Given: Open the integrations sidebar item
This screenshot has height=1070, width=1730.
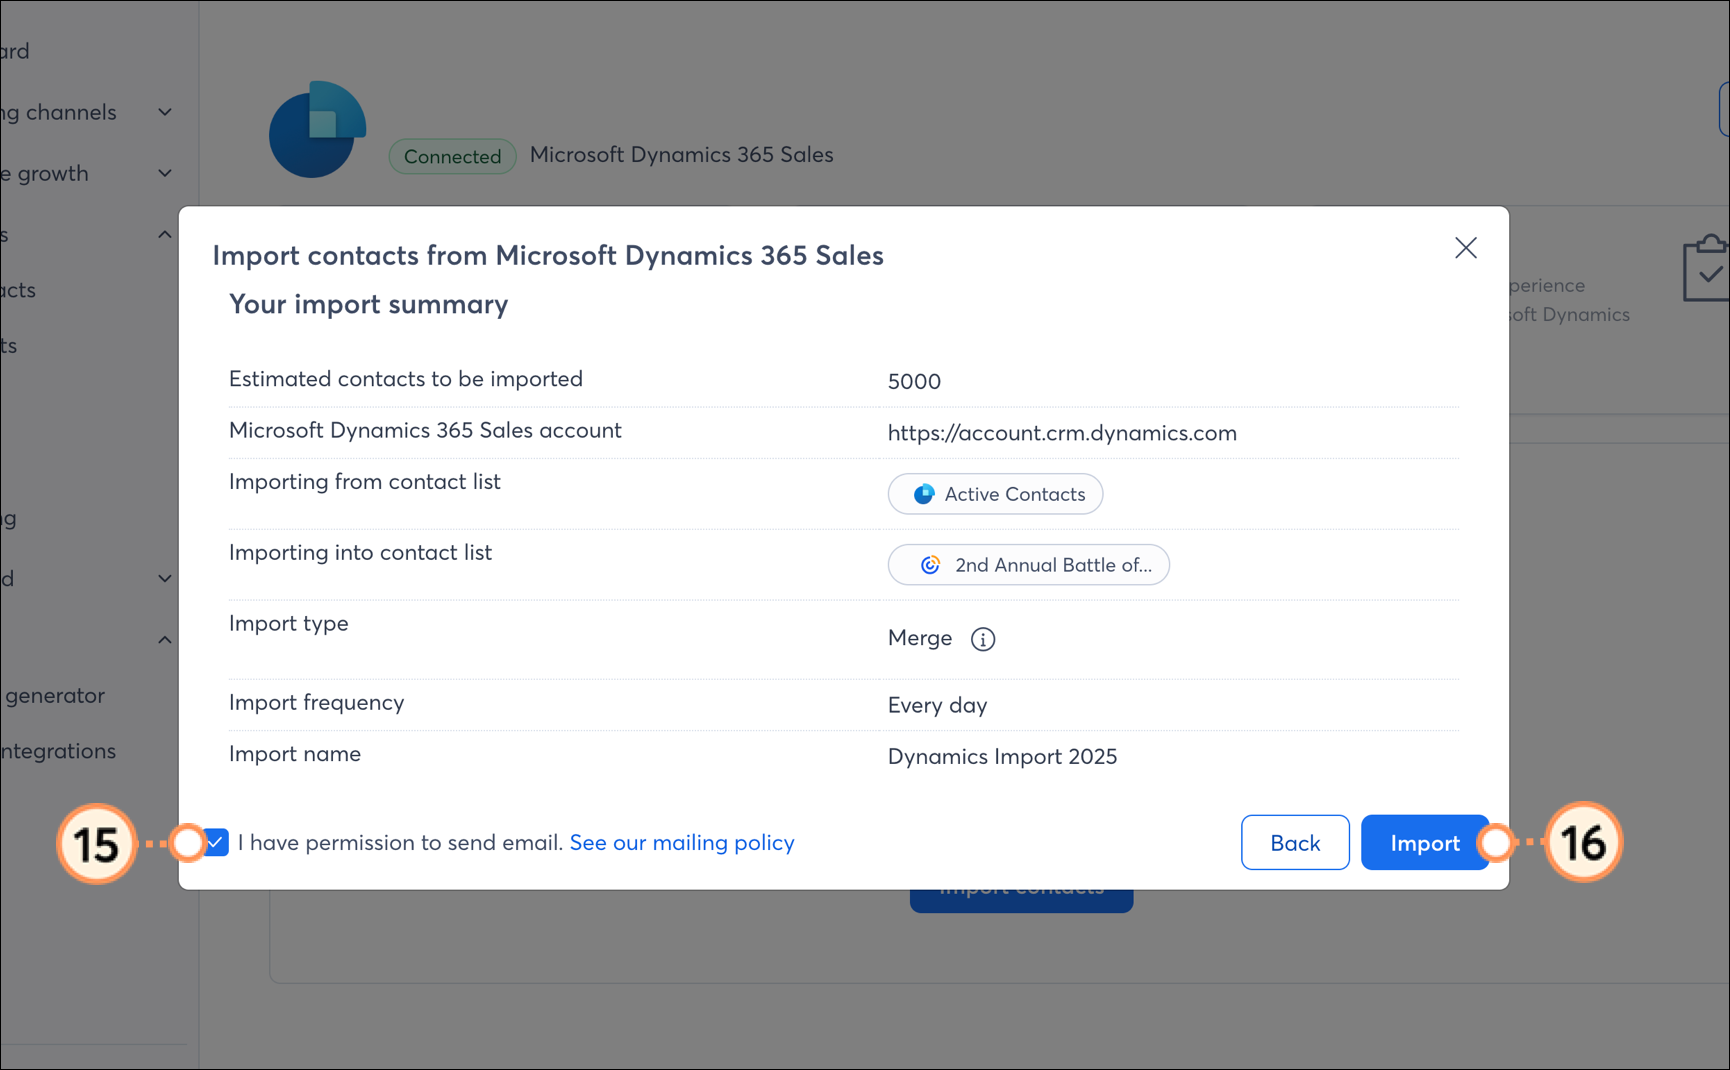Looking at the screenshot, I should 58,751.
